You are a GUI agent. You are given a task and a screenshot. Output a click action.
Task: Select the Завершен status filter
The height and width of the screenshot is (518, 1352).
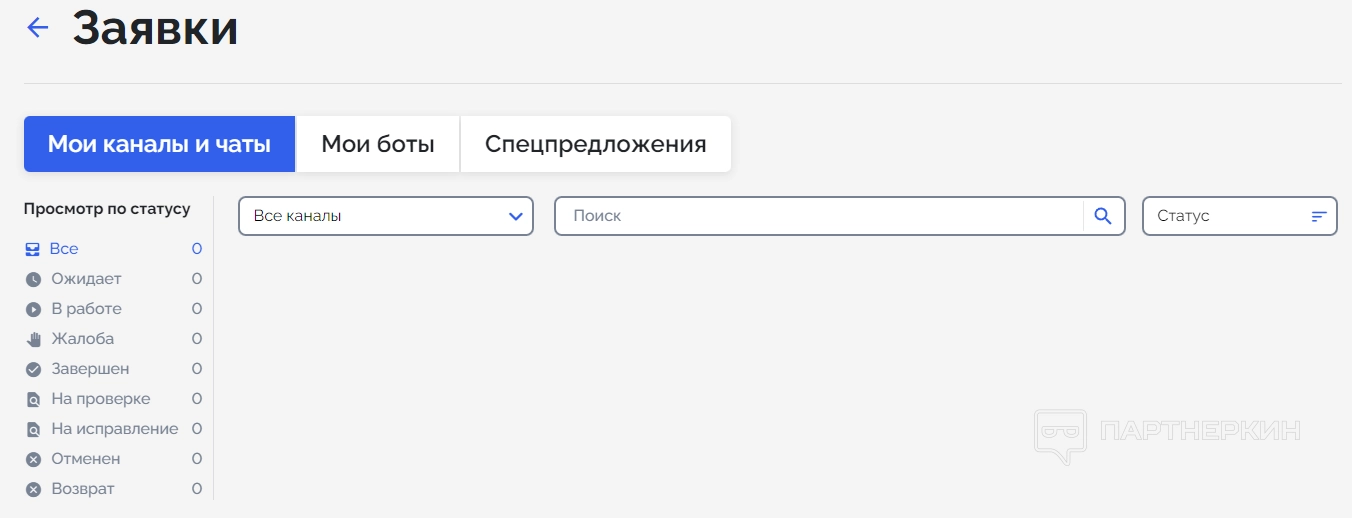click(90, 369)
